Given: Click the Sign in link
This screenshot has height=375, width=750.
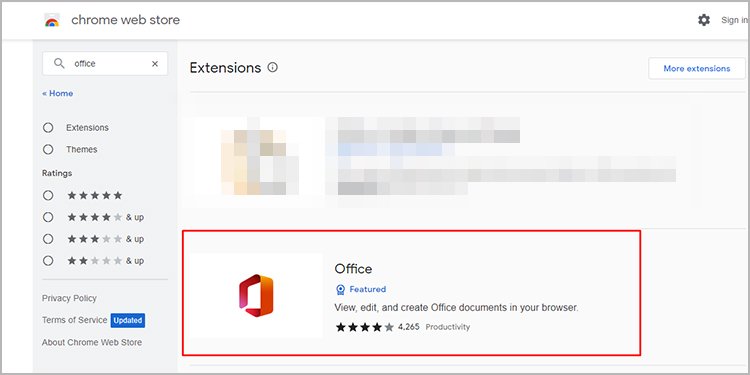Looking at the screenshot, I should (x=735, y=20).
